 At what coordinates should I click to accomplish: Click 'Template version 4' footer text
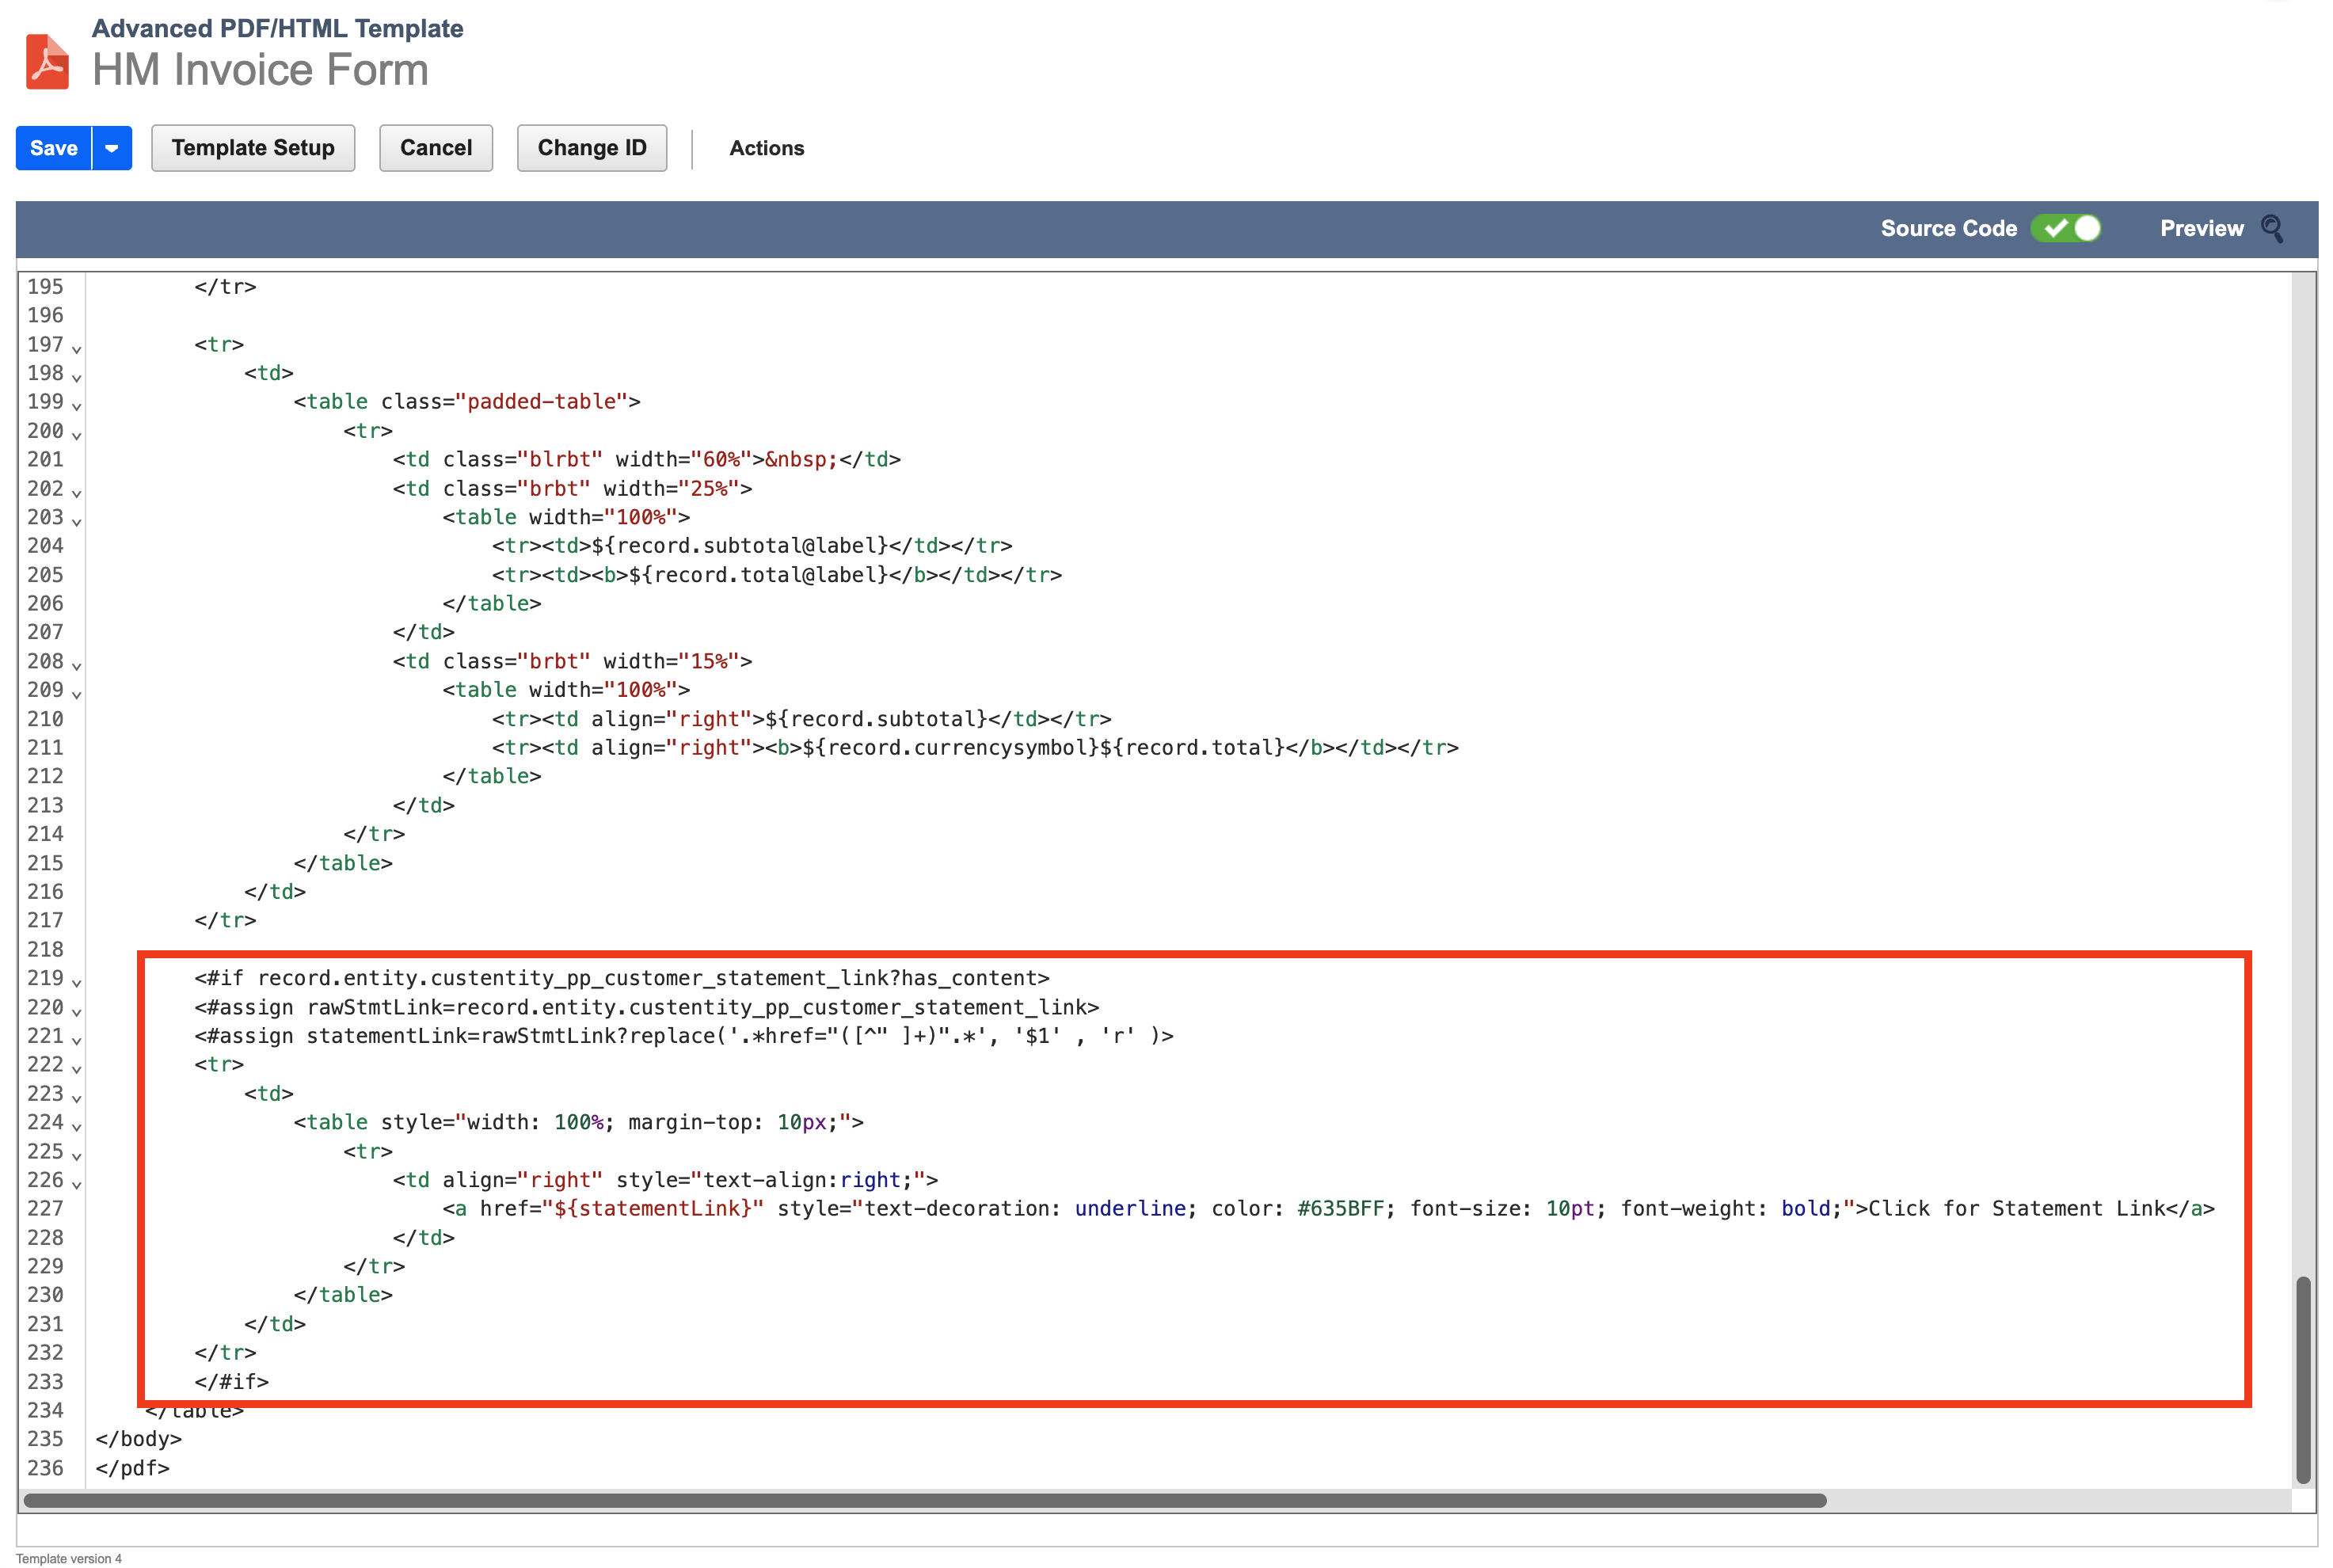coord(69,1558)
